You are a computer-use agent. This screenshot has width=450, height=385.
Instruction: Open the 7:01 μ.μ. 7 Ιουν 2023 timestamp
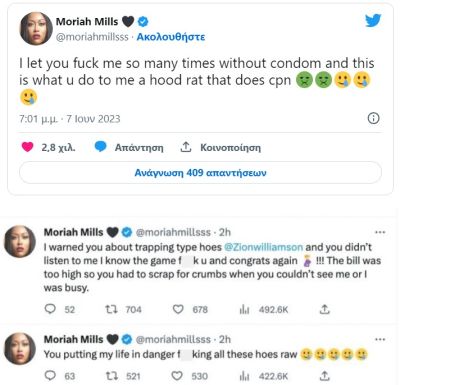pos(69,119)
